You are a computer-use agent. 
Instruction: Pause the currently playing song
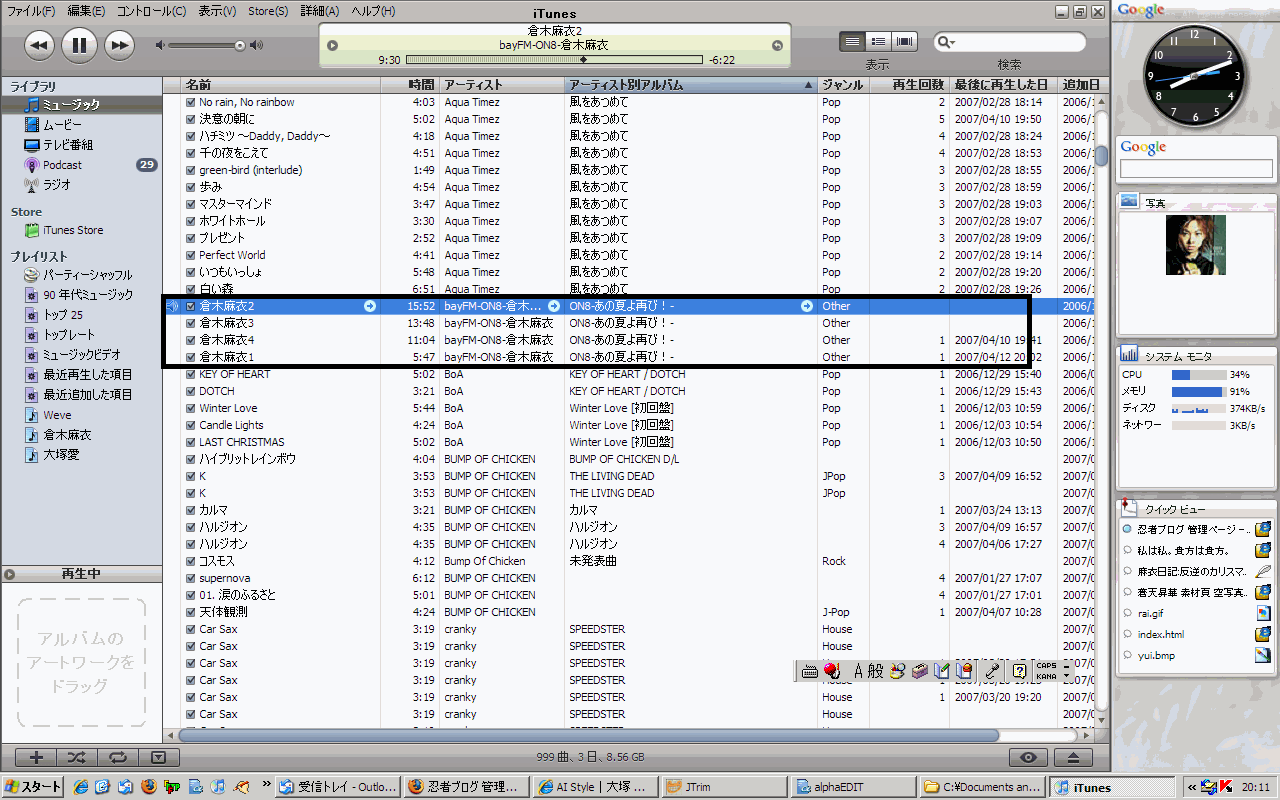79,45
